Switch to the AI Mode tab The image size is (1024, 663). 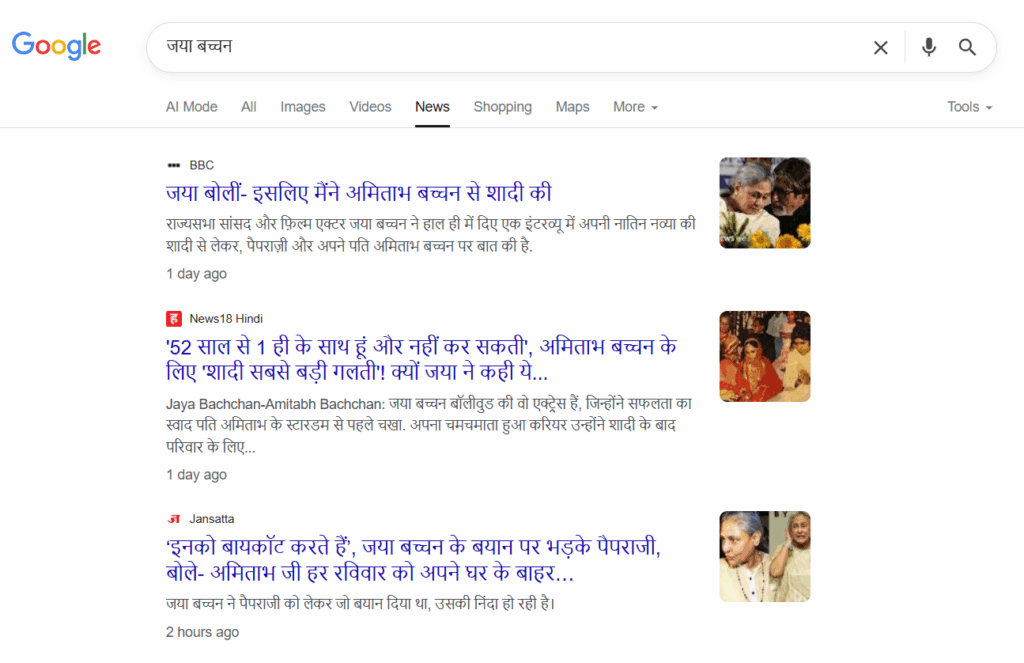click(x=191, y=107)
